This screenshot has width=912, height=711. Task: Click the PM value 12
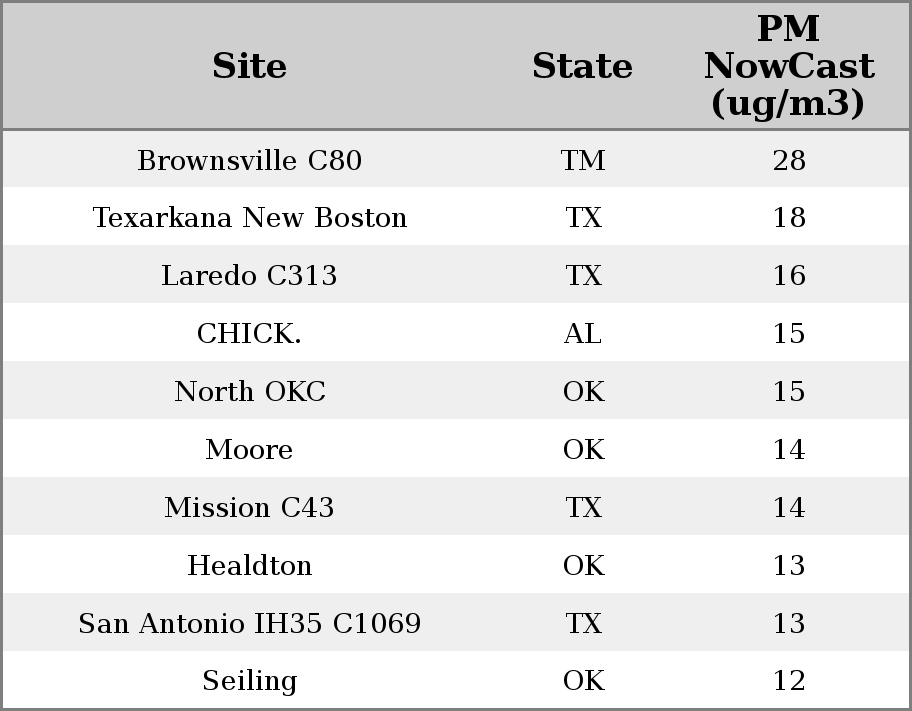[789, 681]
